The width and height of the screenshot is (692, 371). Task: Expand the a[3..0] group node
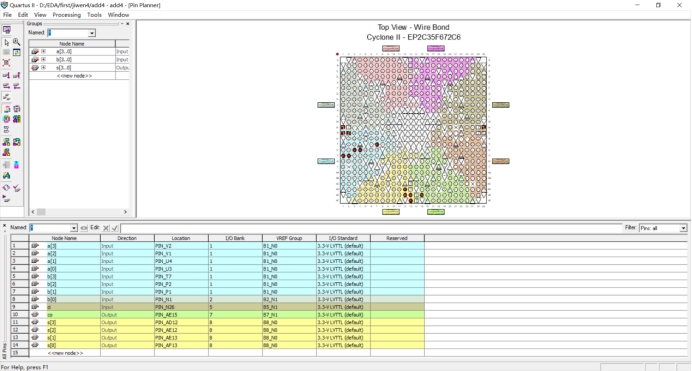point(43,52)
